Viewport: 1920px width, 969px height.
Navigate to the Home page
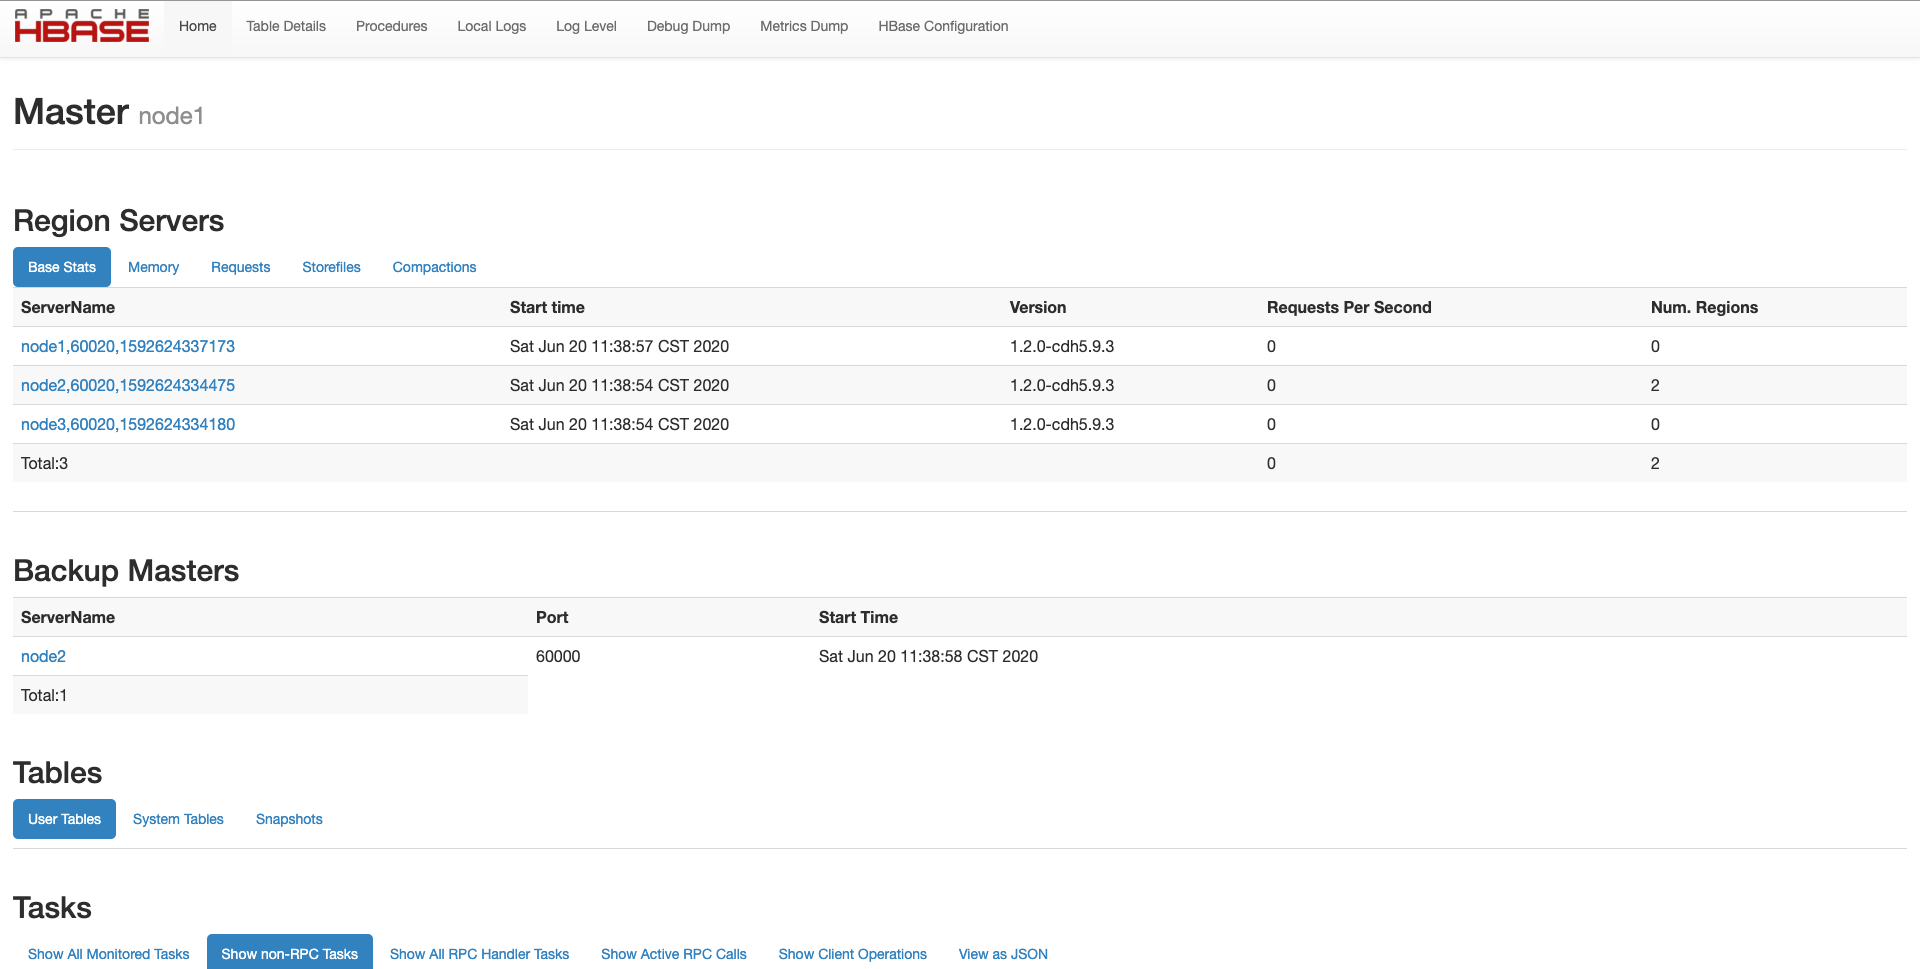click(x=197, y=26)
